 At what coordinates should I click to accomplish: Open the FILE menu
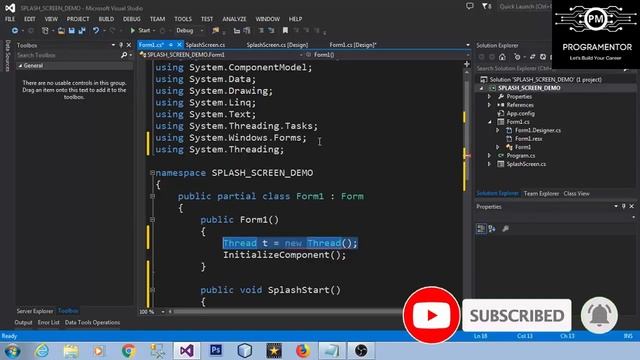(10, 19)
